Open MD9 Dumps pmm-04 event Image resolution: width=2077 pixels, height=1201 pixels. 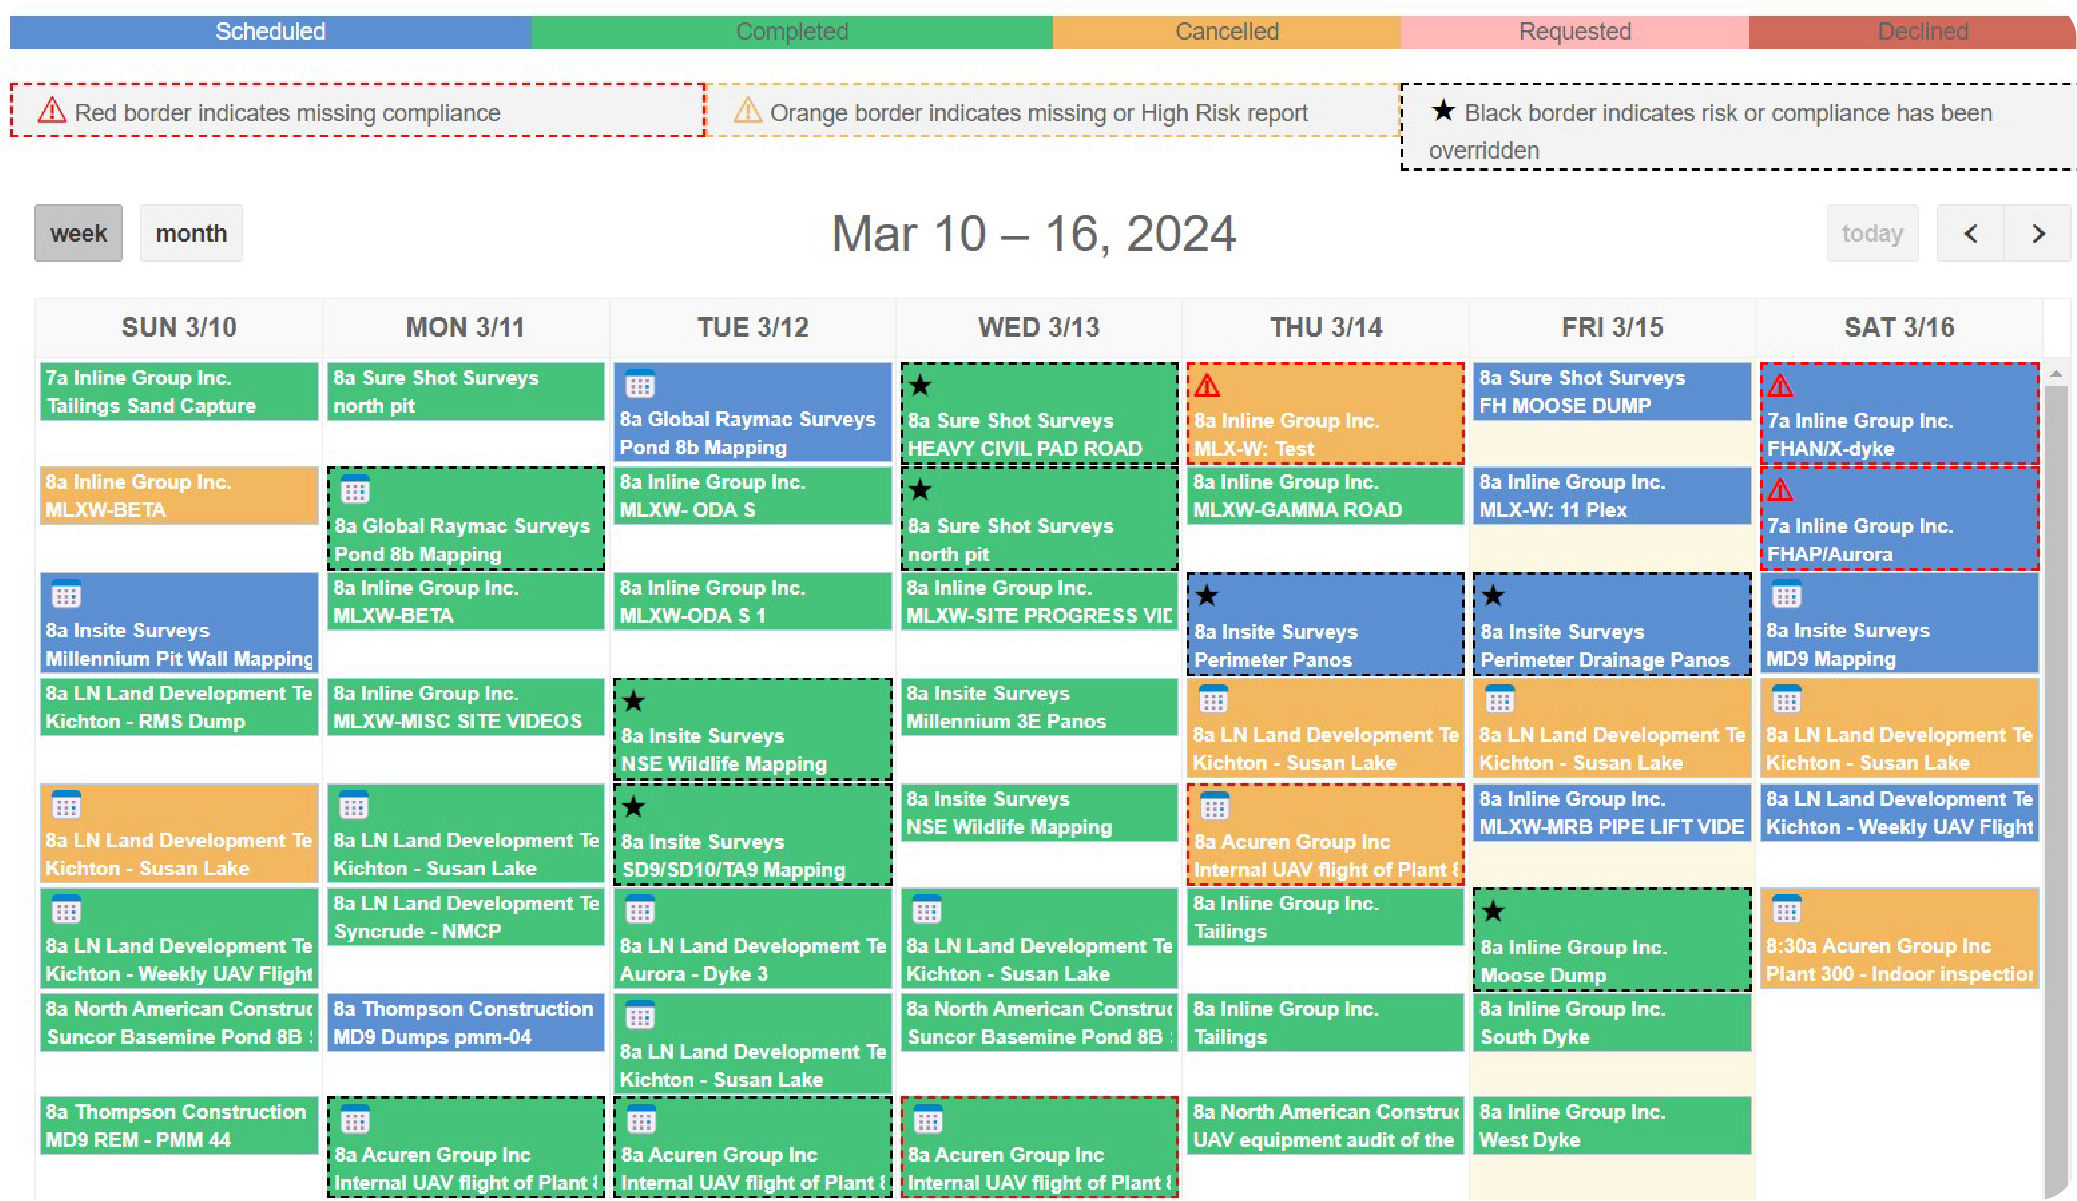pyautogui.click(x=466, y=1022)
